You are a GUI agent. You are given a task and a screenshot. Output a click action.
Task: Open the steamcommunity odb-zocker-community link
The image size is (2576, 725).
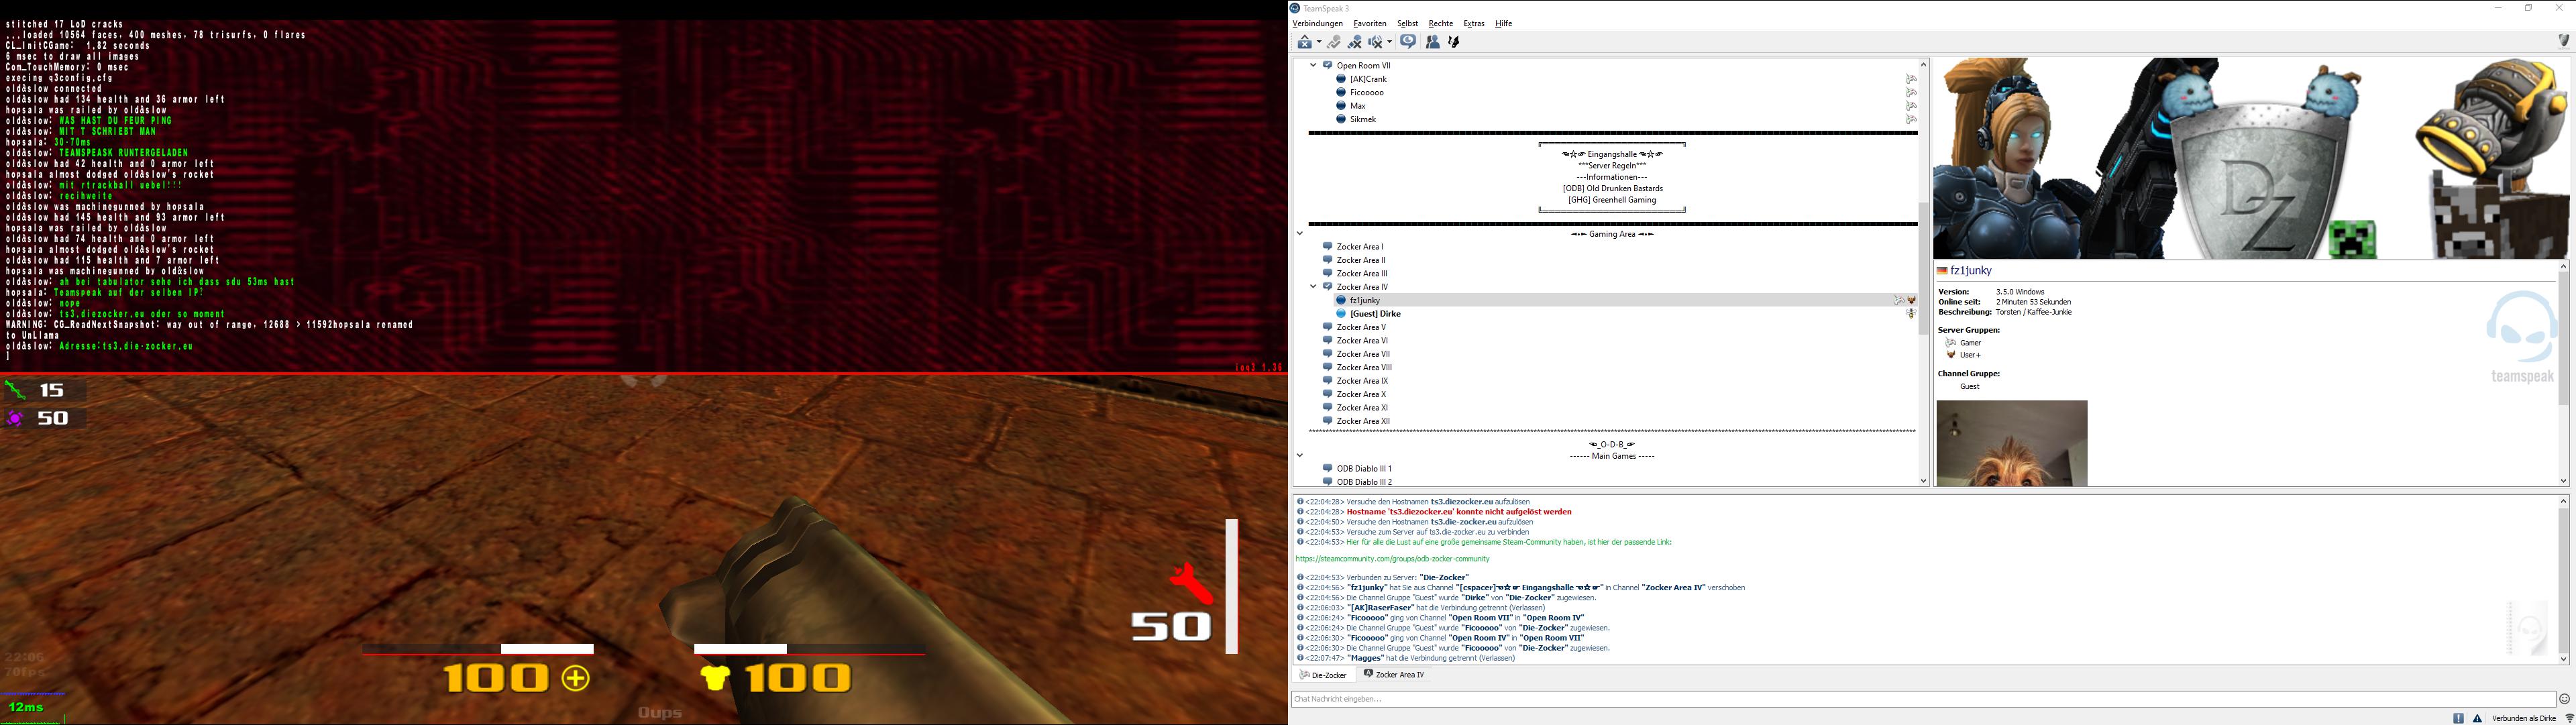click(1392, 559)
